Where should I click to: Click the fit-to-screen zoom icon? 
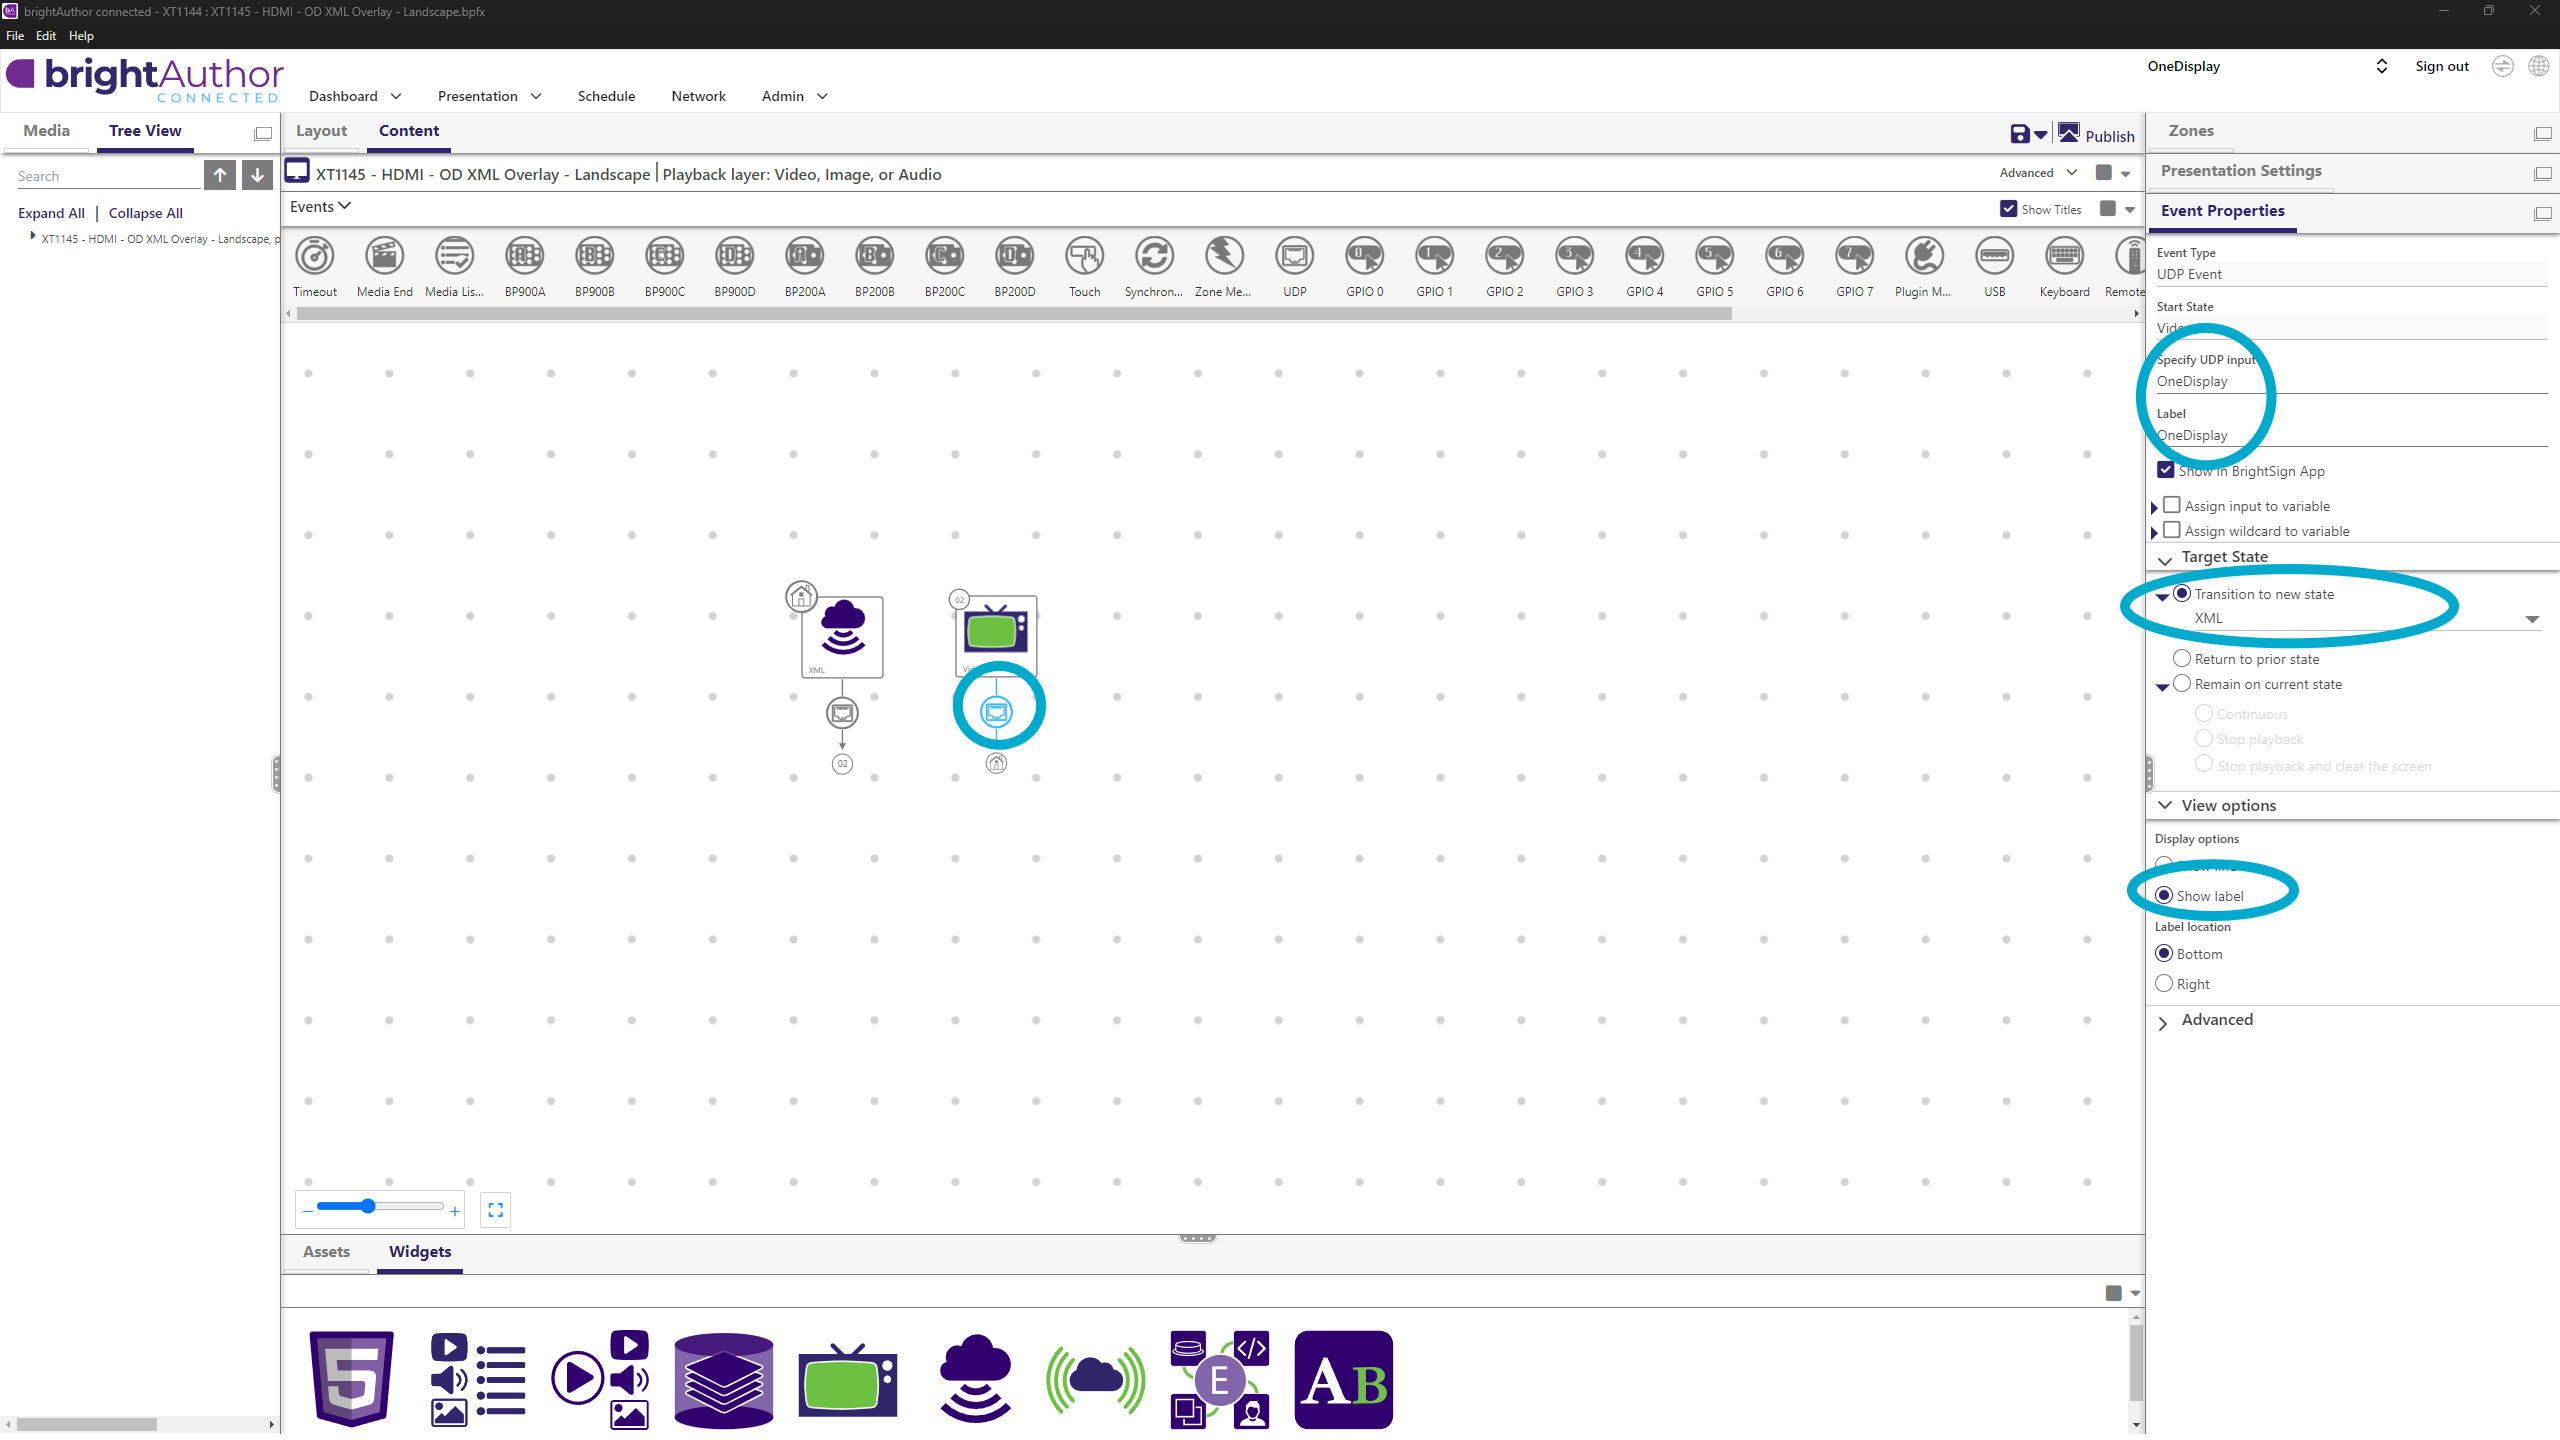495,1210
